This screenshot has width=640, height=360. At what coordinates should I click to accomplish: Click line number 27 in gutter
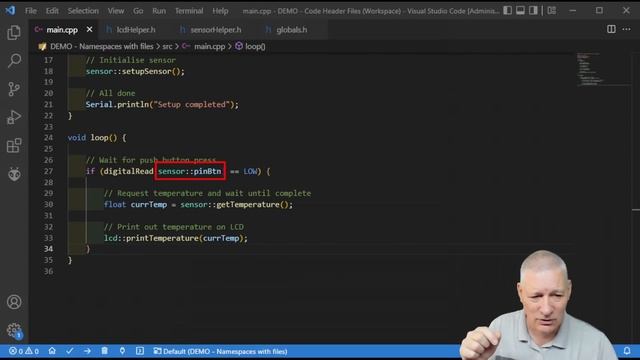[x=48, y=171]
